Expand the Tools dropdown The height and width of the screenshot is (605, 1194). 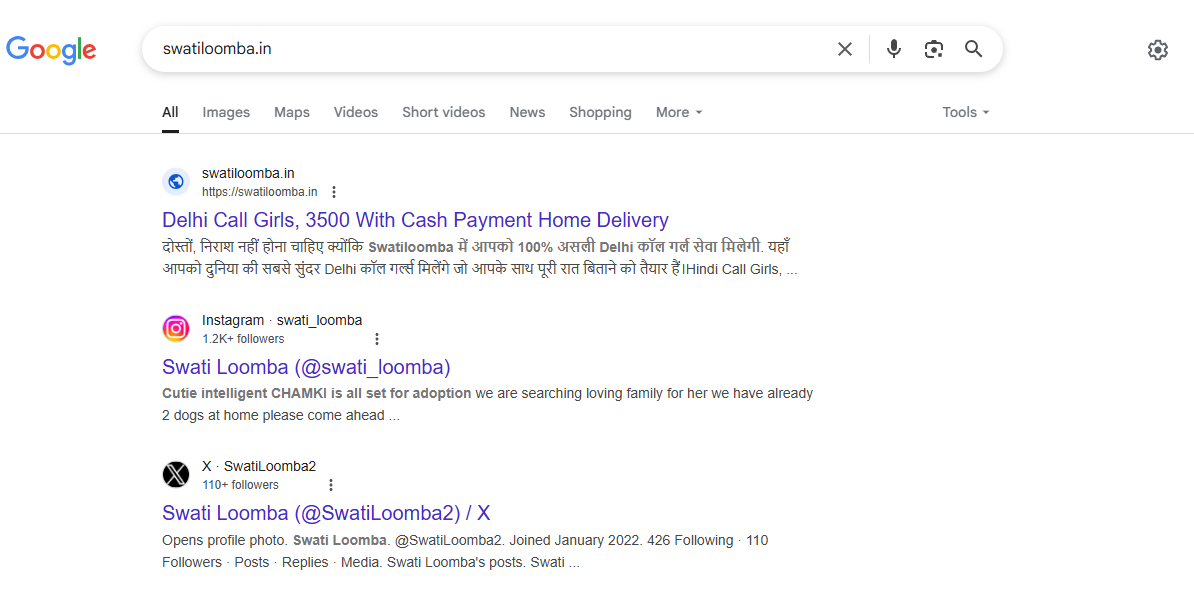click(966, 113)
